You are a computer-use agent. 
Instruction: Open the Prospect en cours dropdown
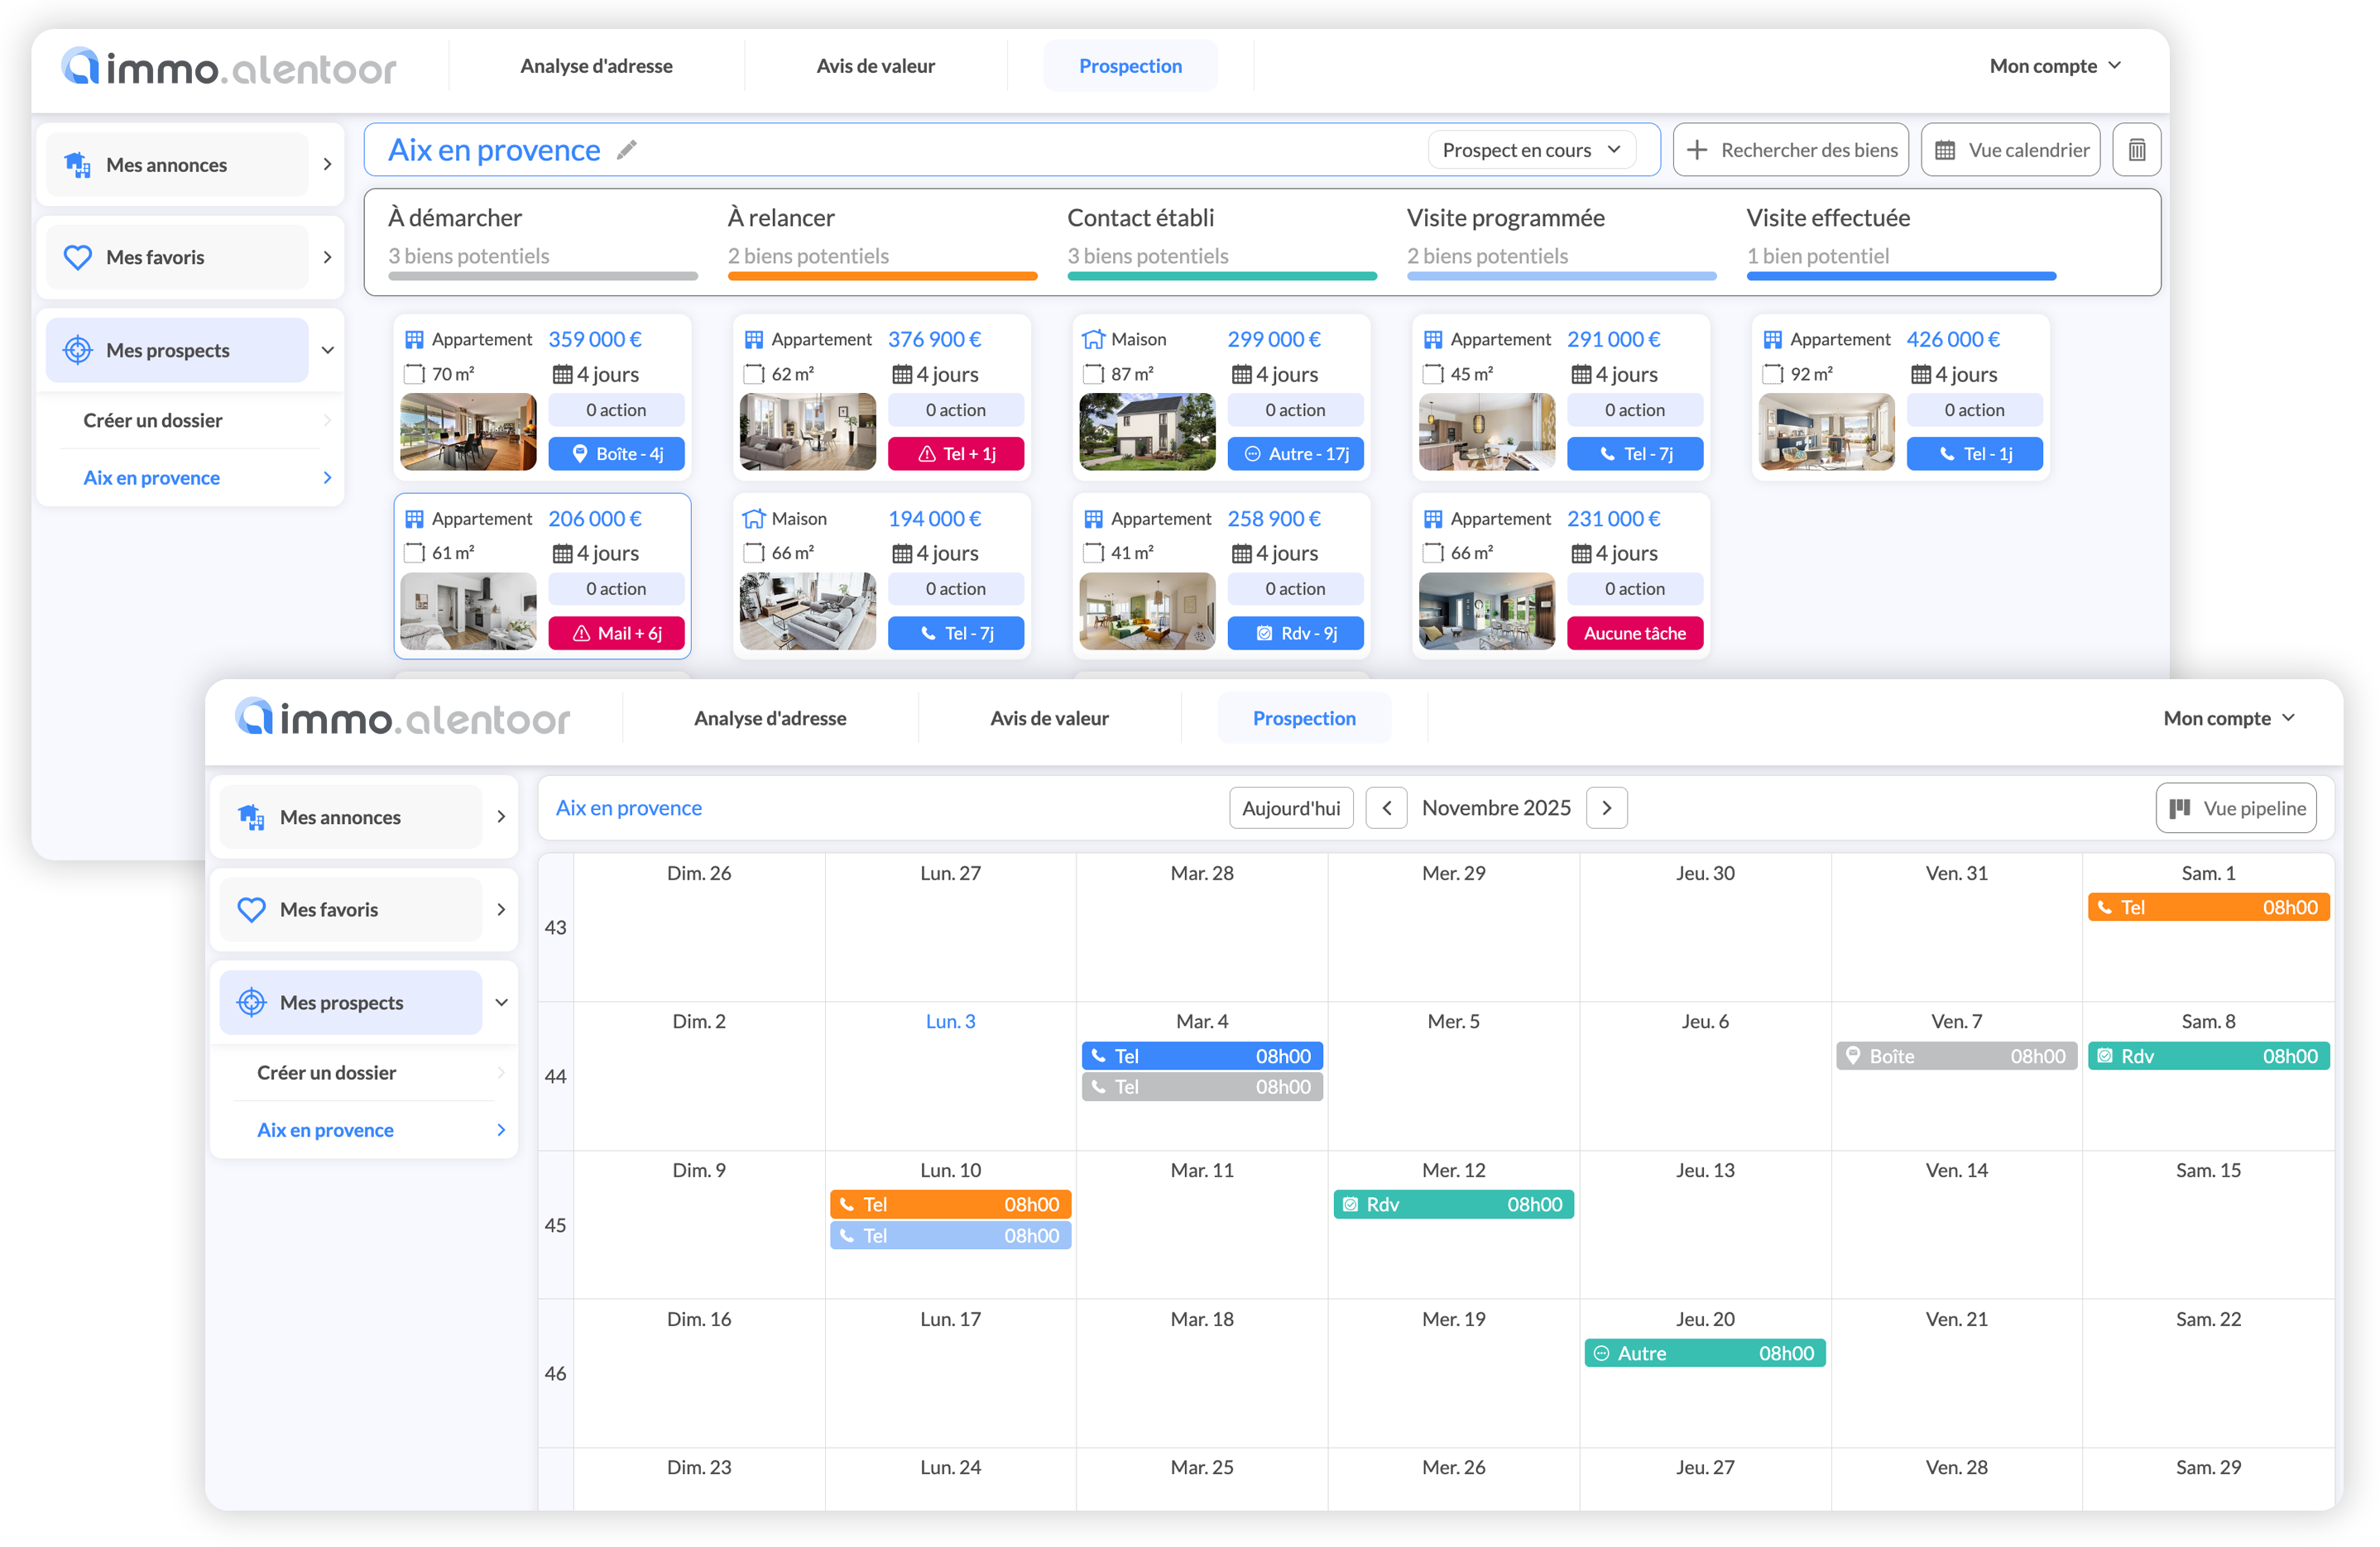pyautogui.click(x=1531, y=150)
